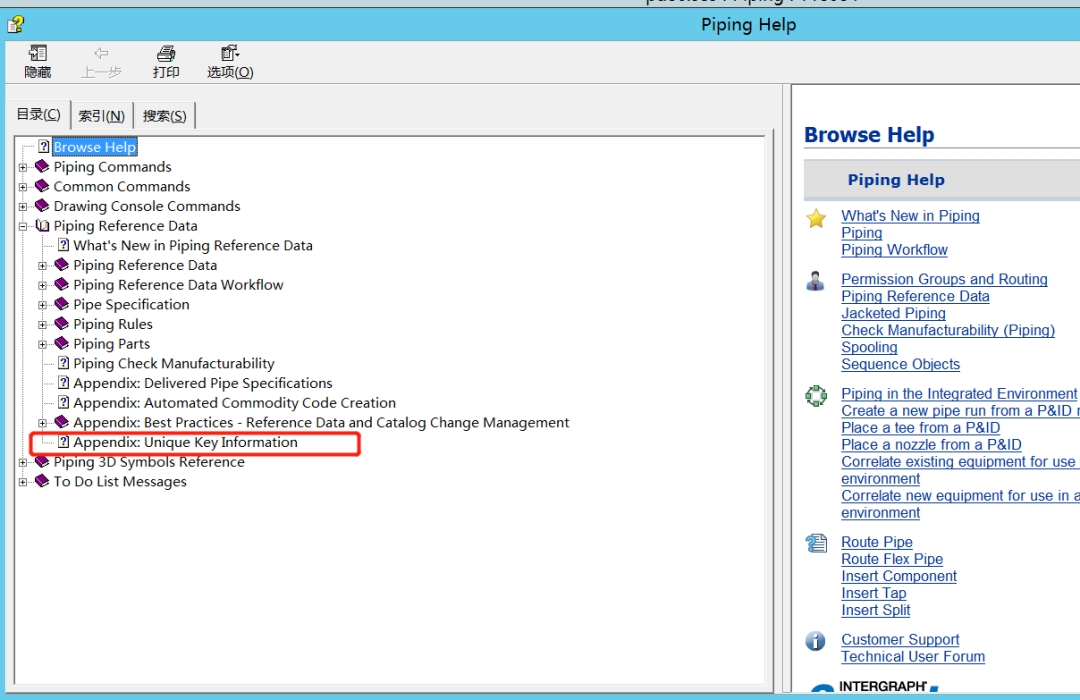Open the Insert Component link
The height and width of the screenshot is (700, 1080).
coord(899,576)
